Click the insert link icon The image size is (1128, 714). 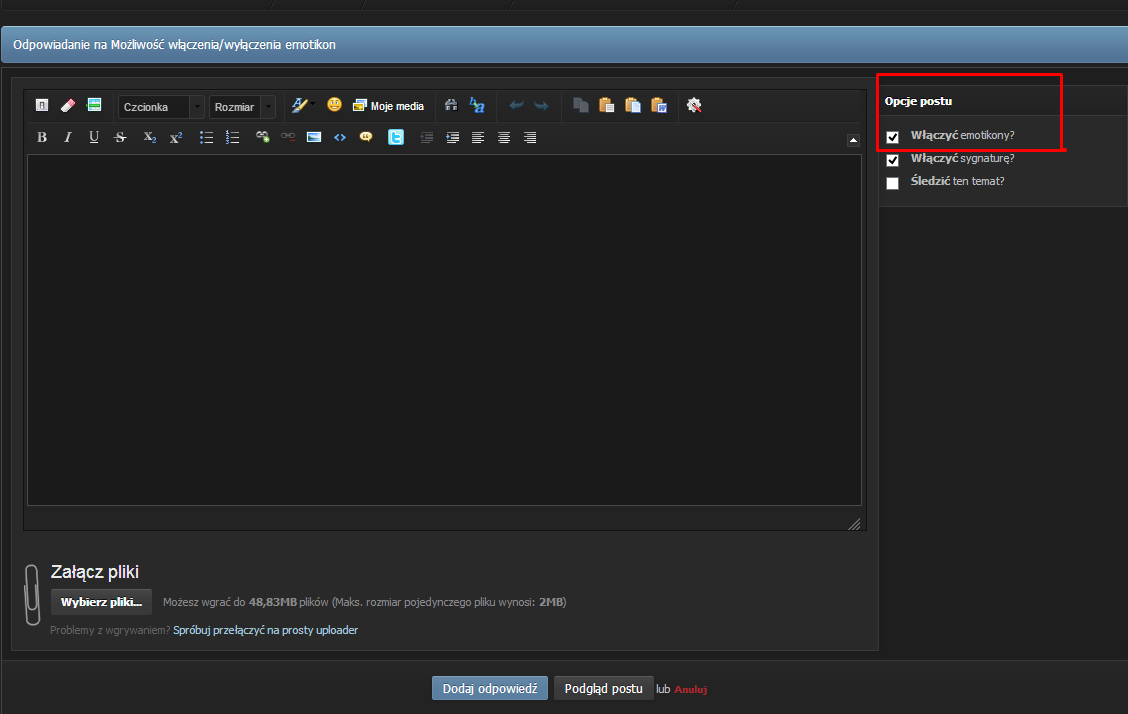(263, 137)
